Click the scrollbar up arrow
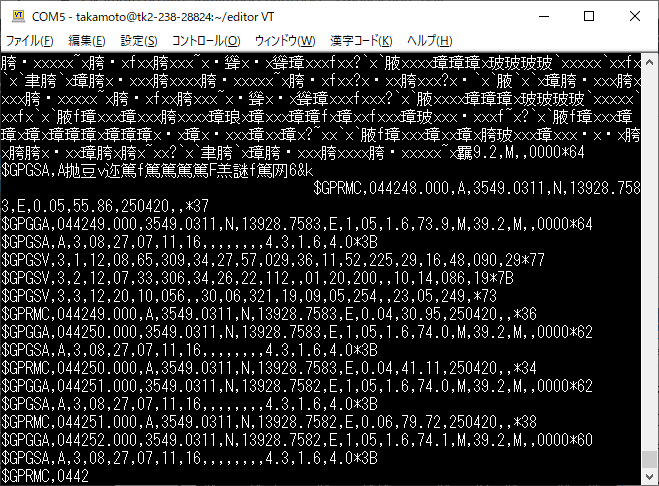659x486 pixels. point(649,62)
